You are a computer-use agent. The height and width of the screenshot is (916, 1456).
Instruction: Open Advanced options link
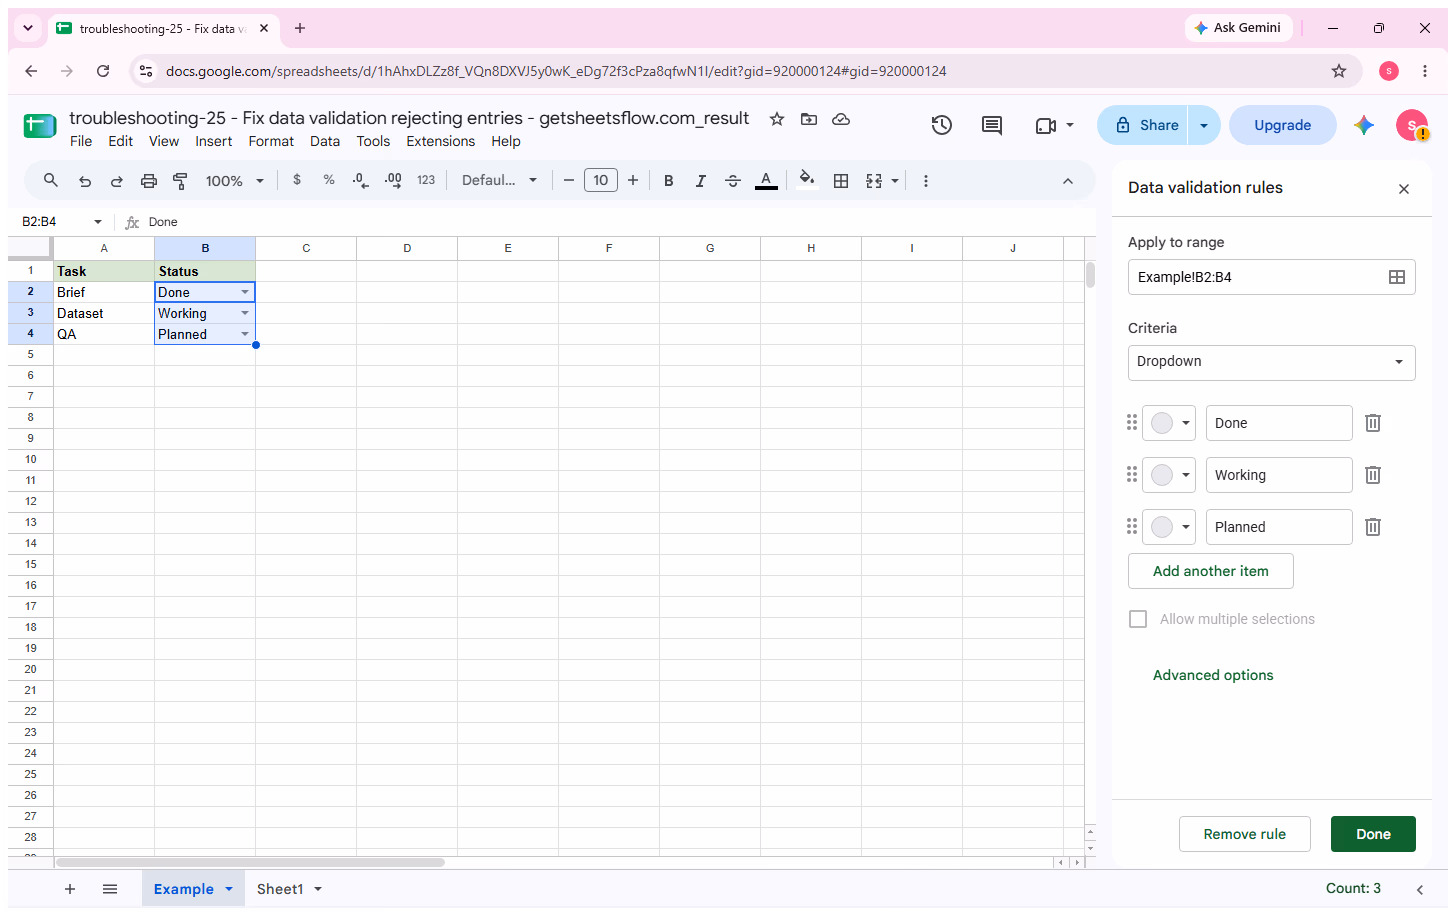click(1213, 675)
